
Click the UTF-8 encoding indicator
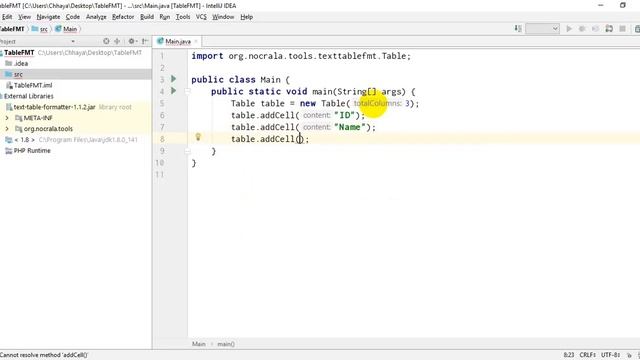point(611,355)
